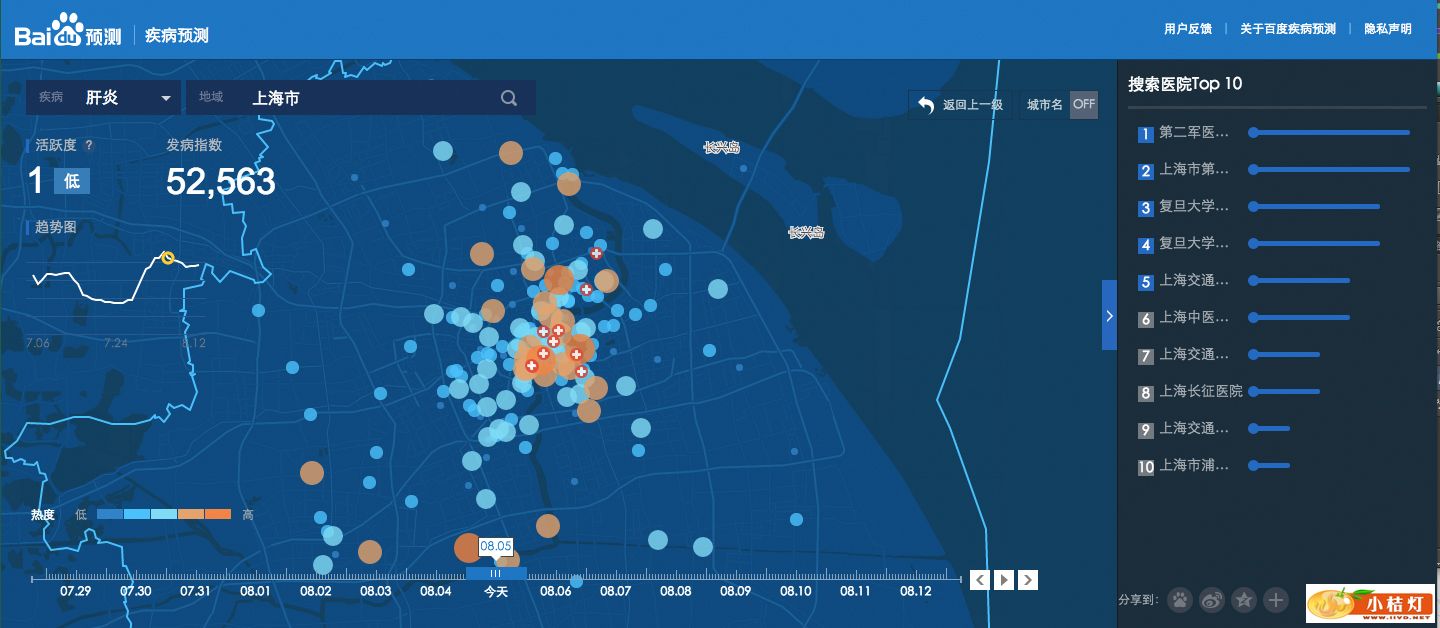Share to Weibo using the Weibo icon
Screen dimensions: 1440x628
point(1212,600)
